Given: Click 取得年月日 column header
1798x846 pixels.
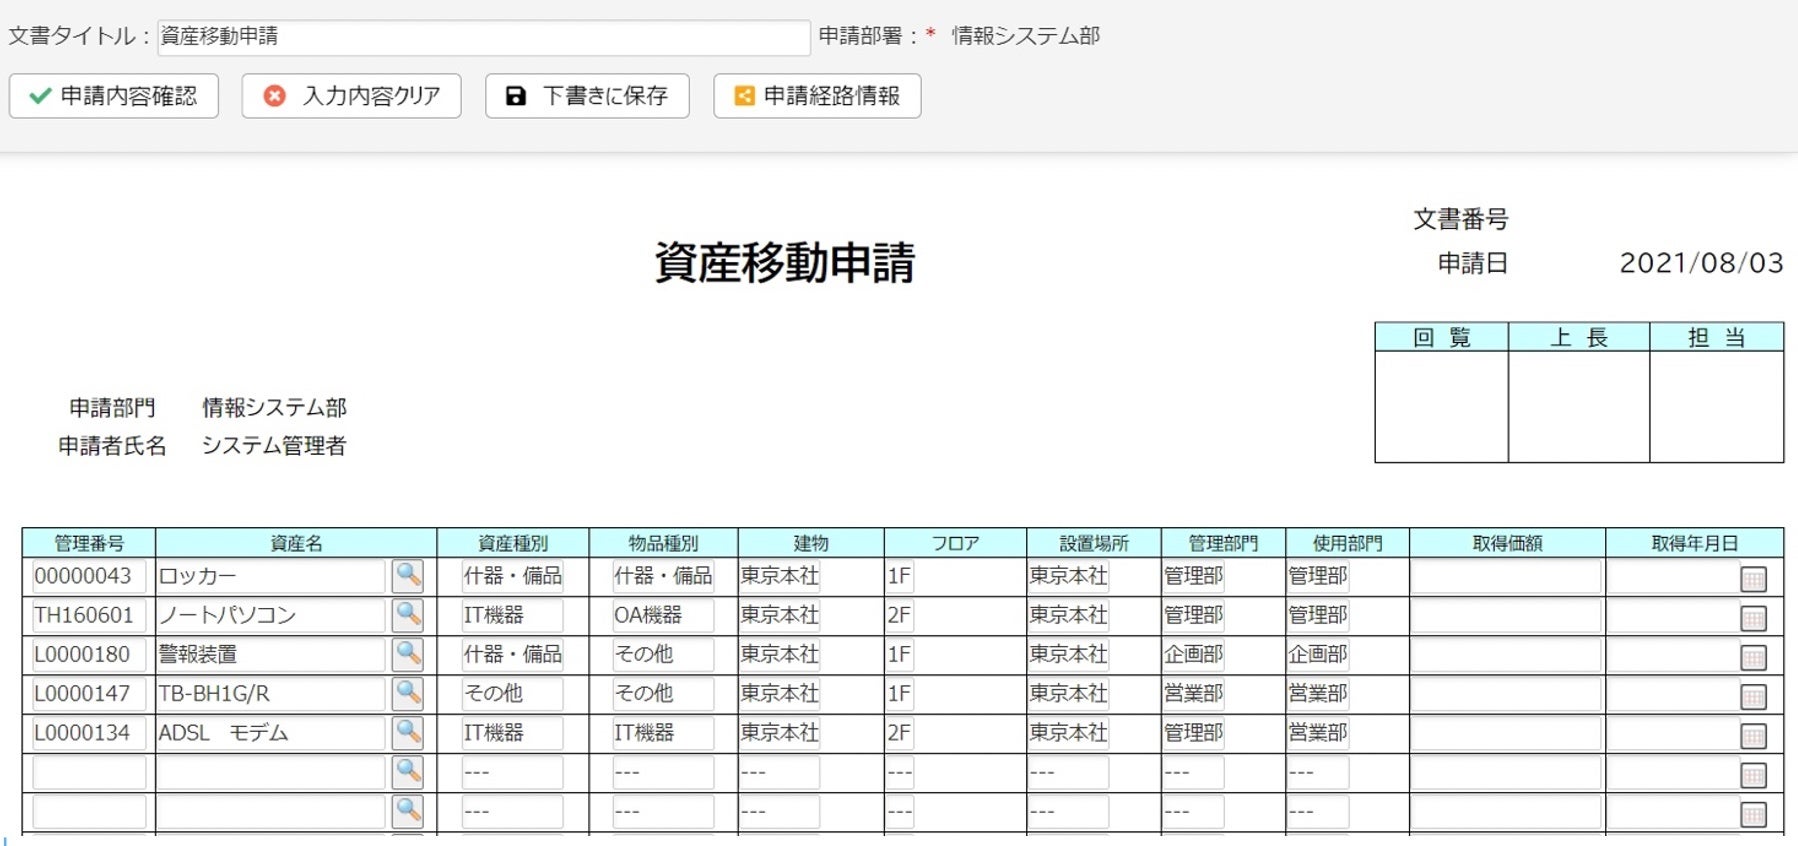Looking at the screenshot, I should (1695, 543).
